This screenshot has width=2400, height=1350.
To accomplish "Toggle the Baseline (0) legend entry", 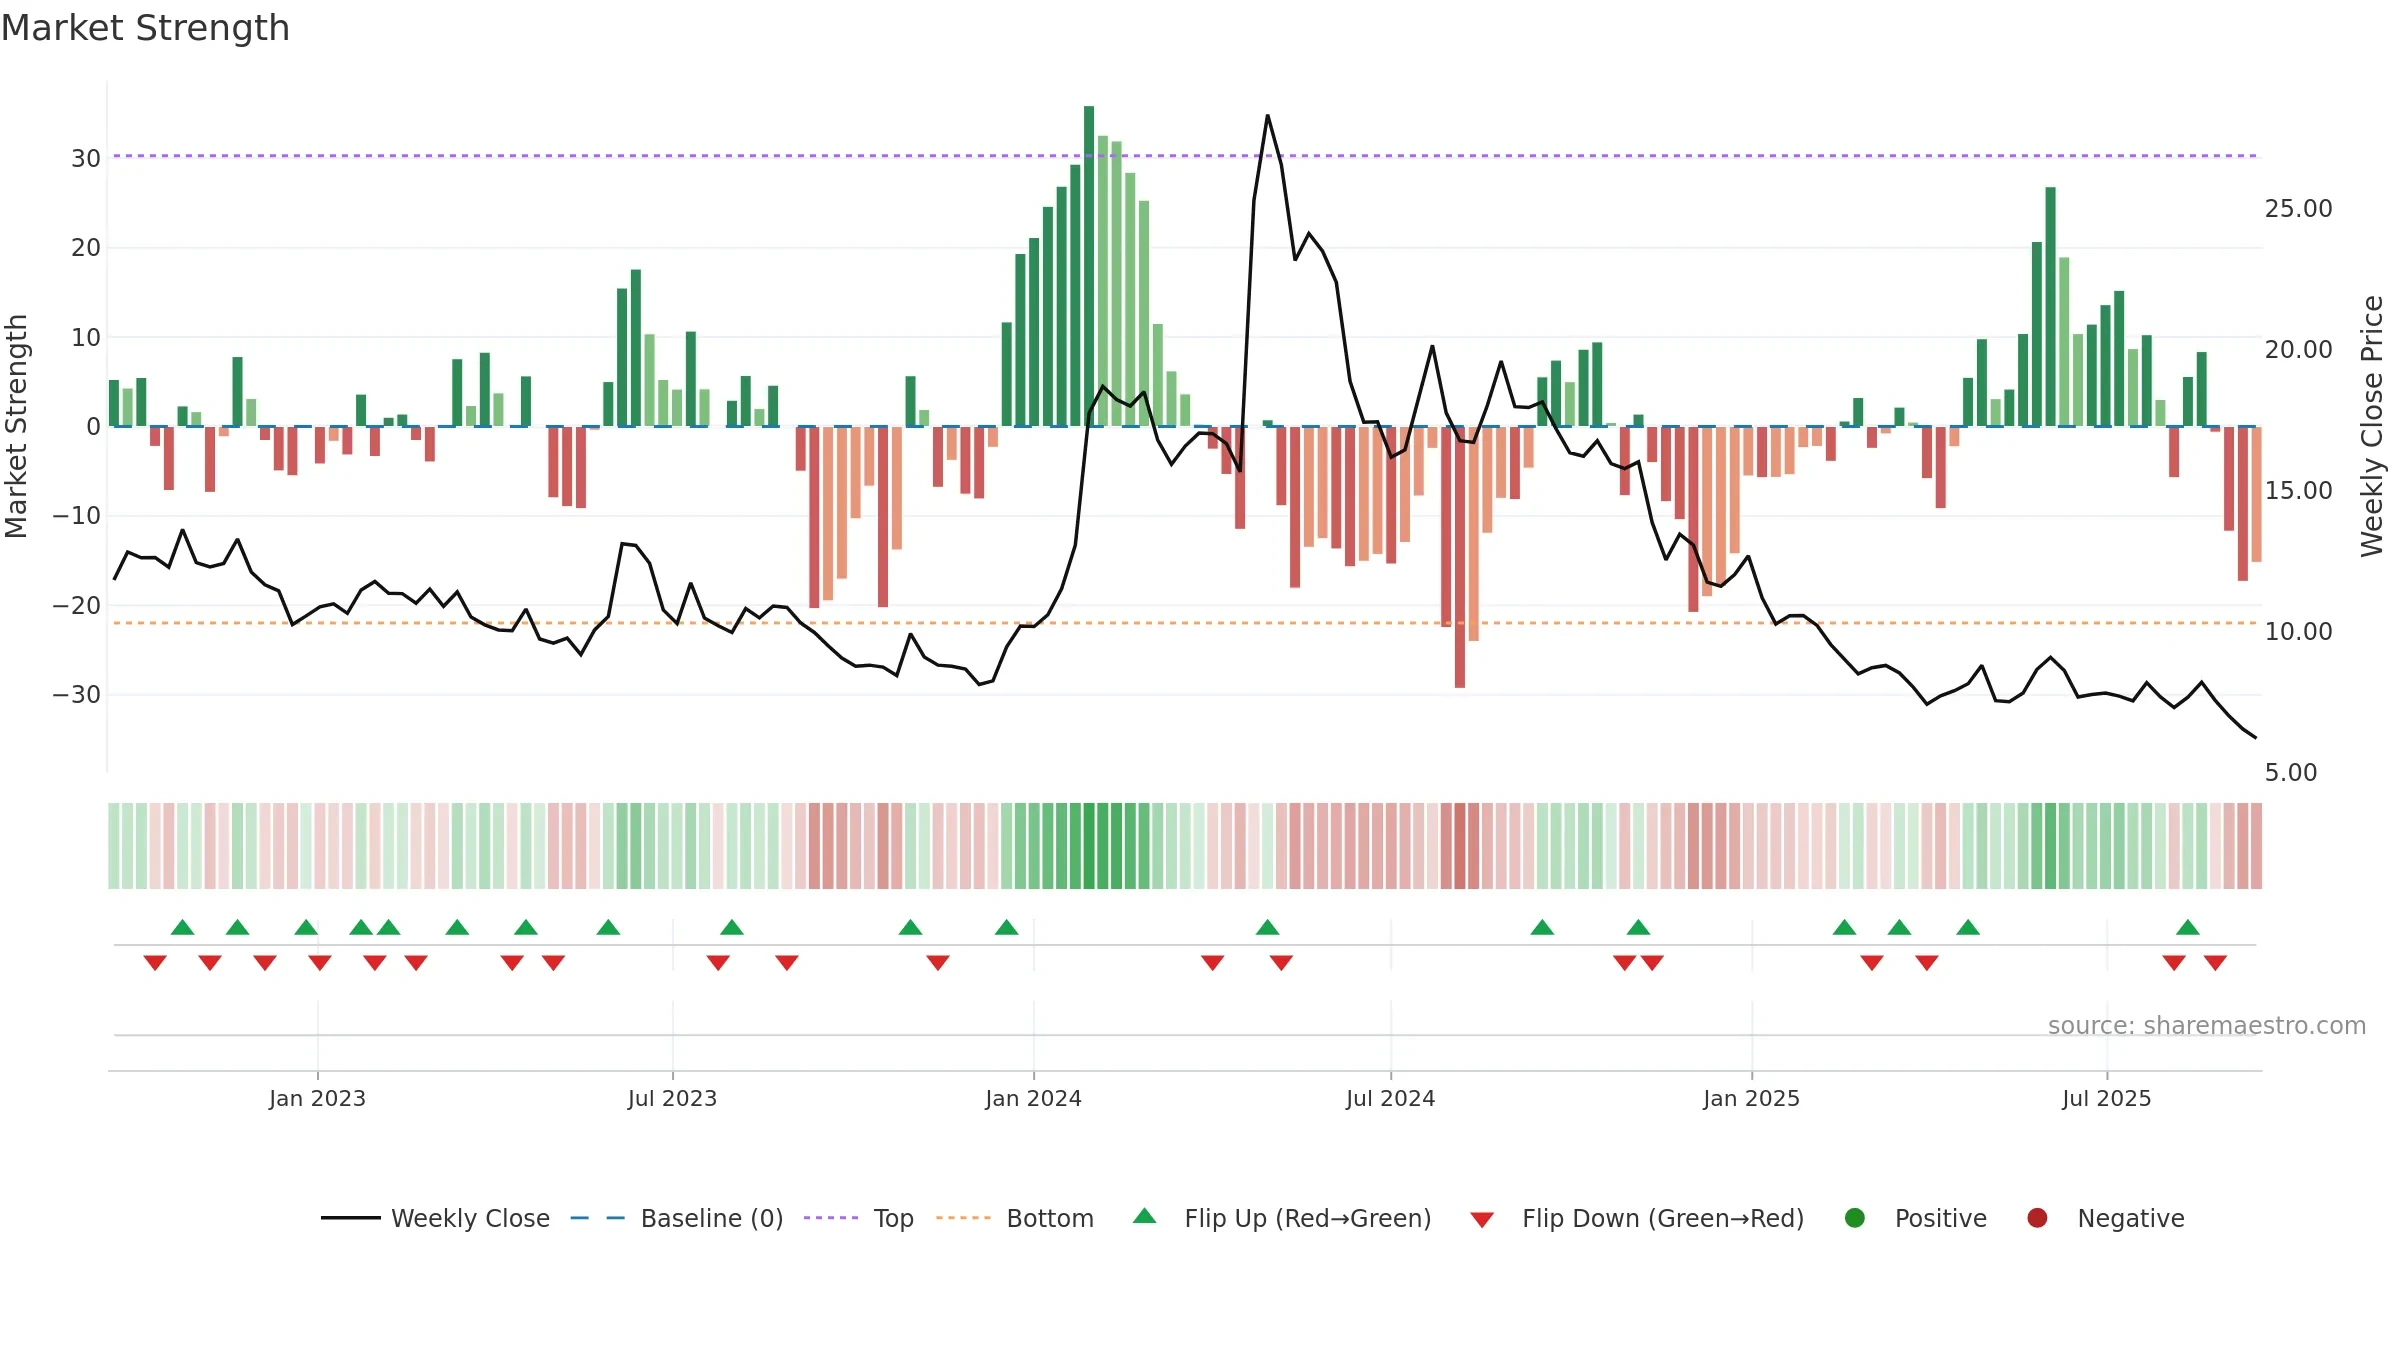I will point(677,1218).
